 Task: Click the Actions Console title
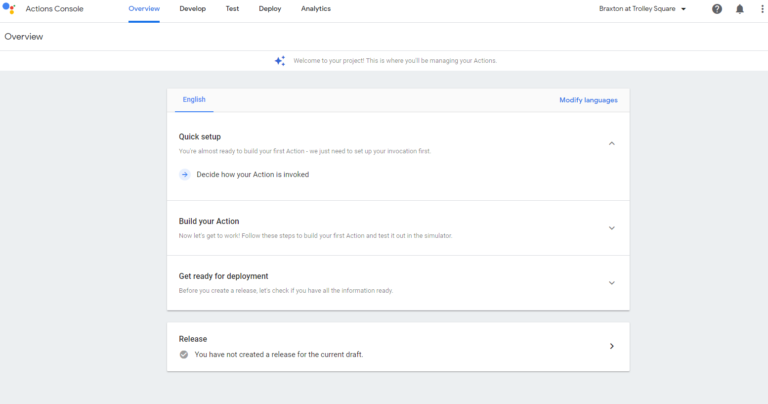(x=54, y=9)
